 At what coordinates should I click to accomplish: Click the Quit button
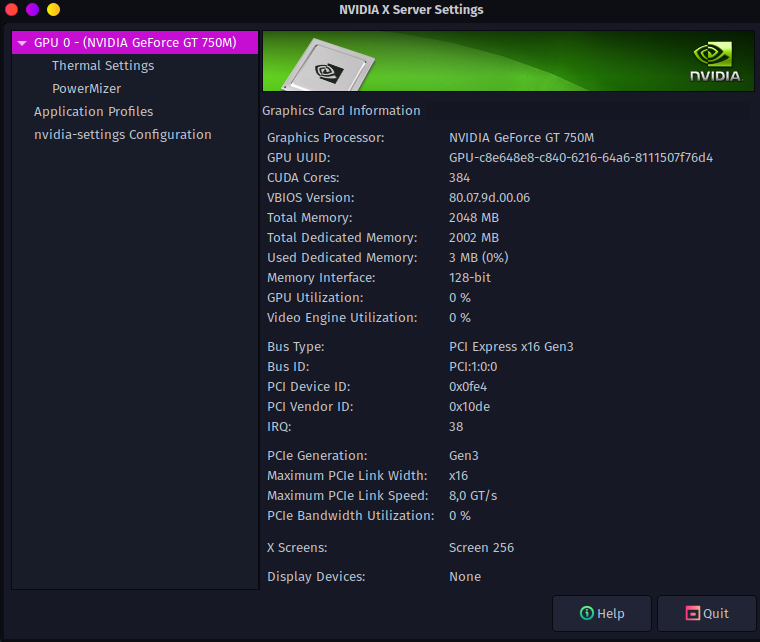tap(707, 613)
